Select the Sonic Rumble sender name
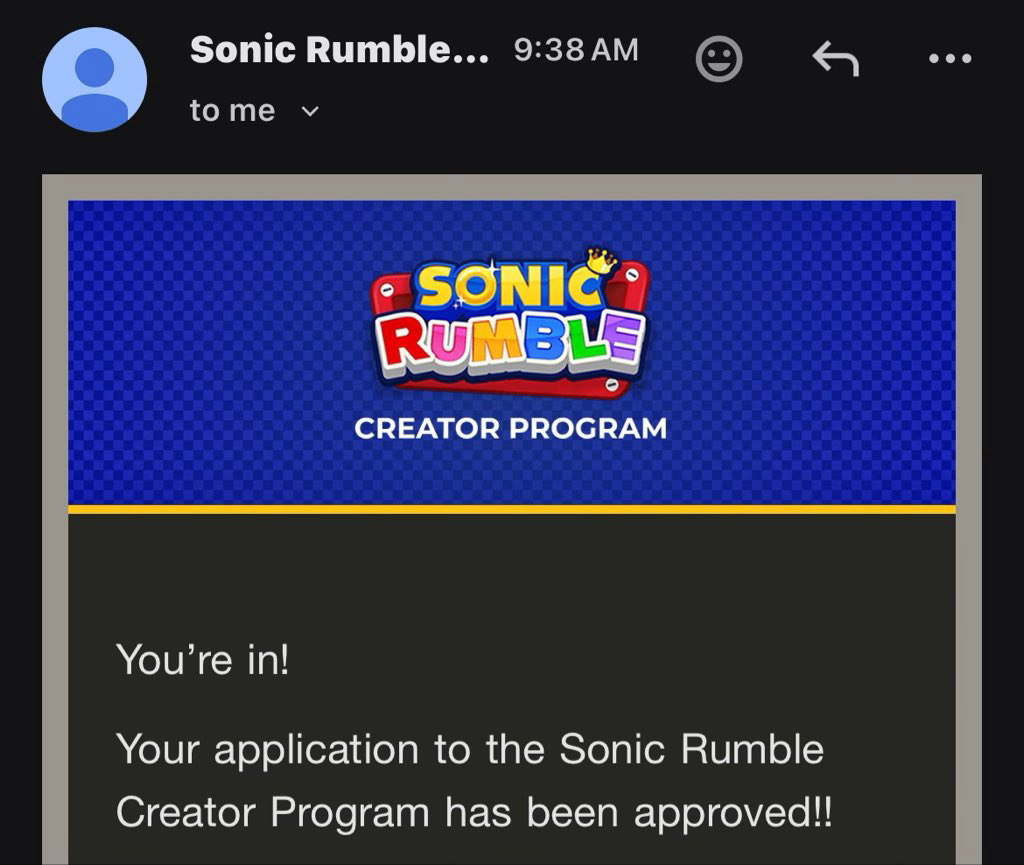Screen dimensions: 1024x865 (x=339, y=50)
